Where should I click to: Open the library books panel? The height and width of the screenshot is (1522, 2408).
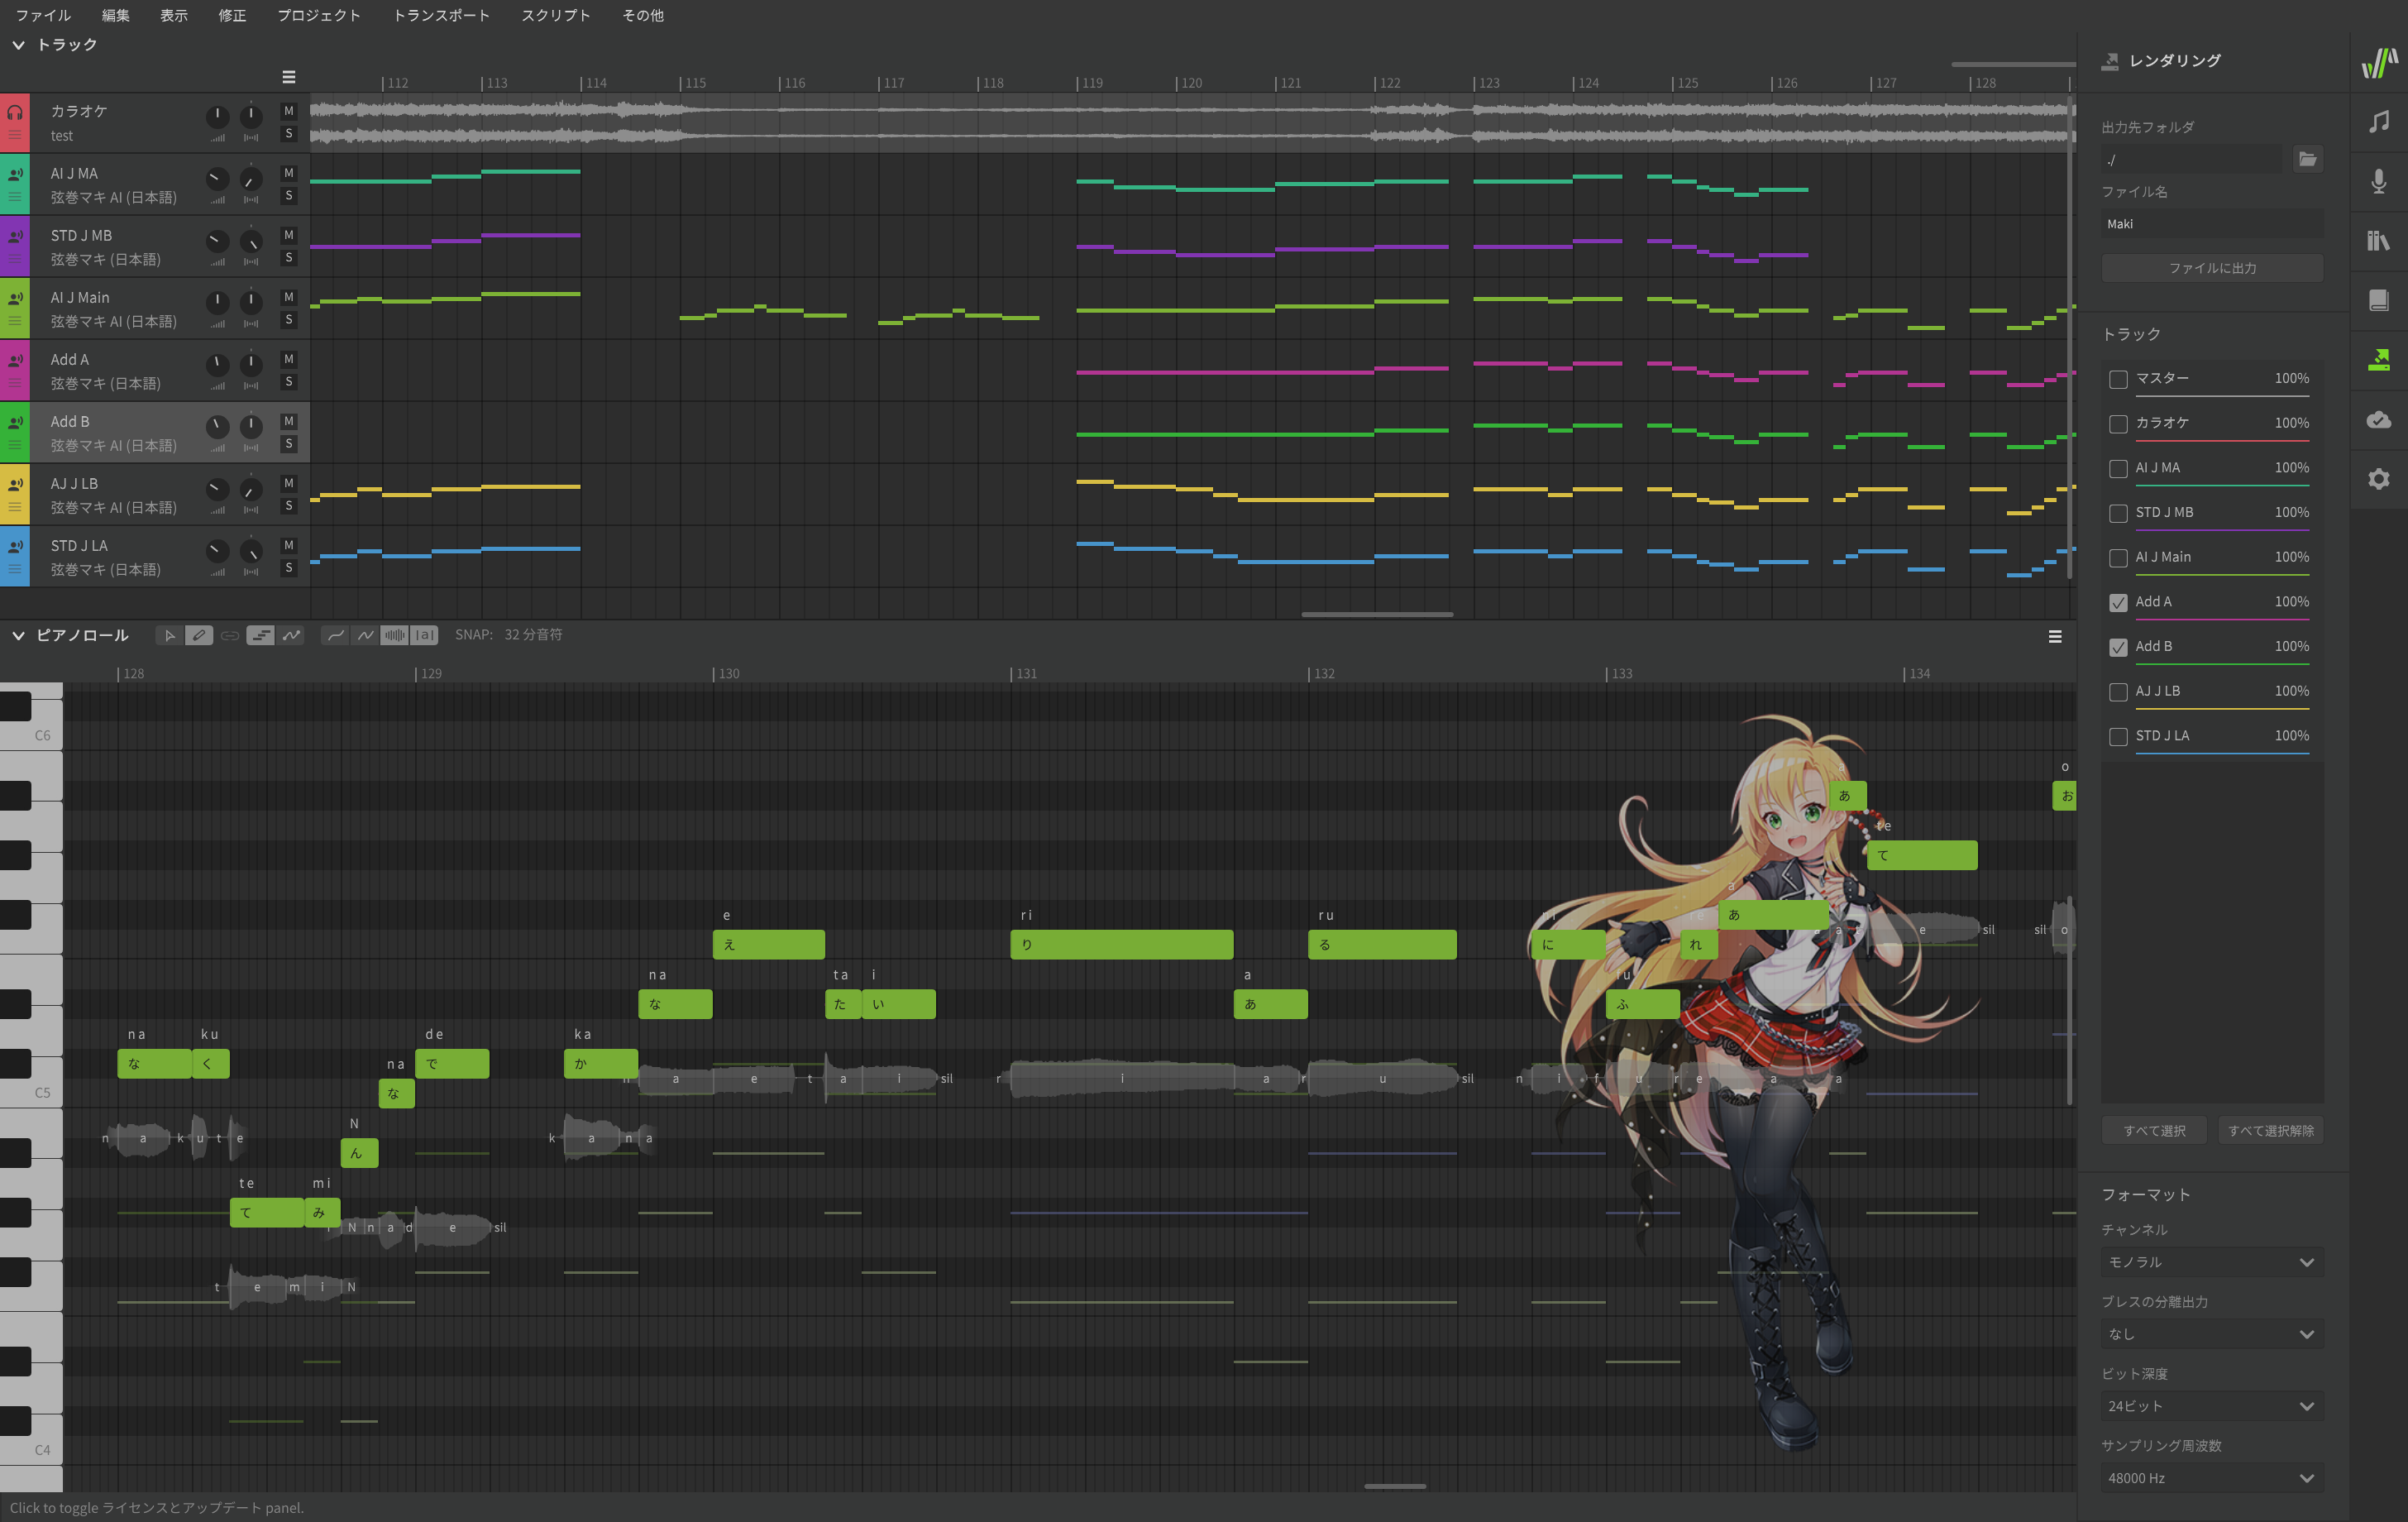[x=2378, y=241]
